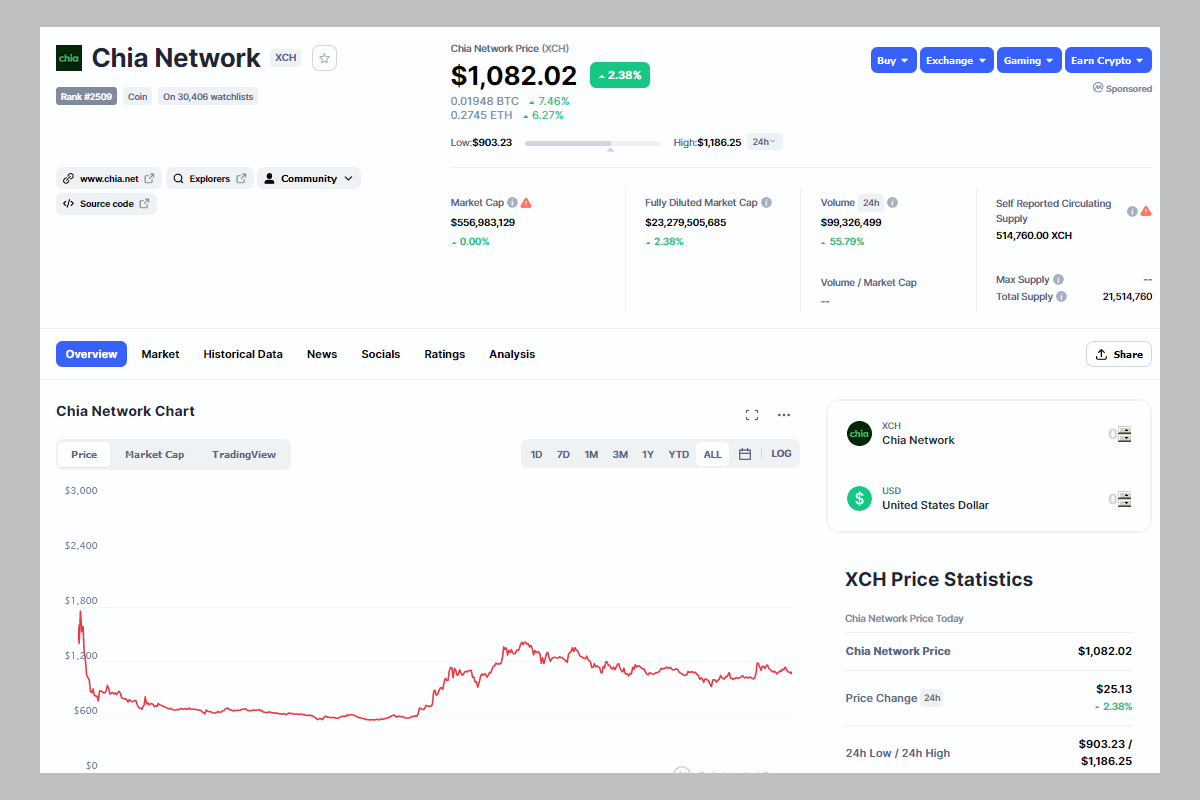Viewport: 1200px width, 800px height.
Task: Set chart range to 1Y
Action: click(x=648, y=454)
